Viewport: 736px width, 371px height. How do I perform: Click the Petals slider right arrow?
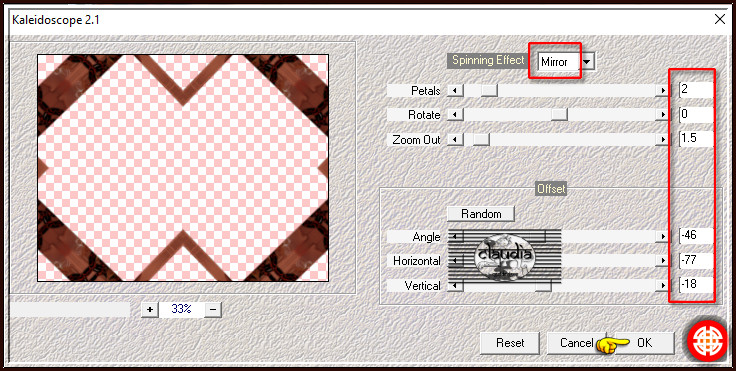(x=663, y=90)
